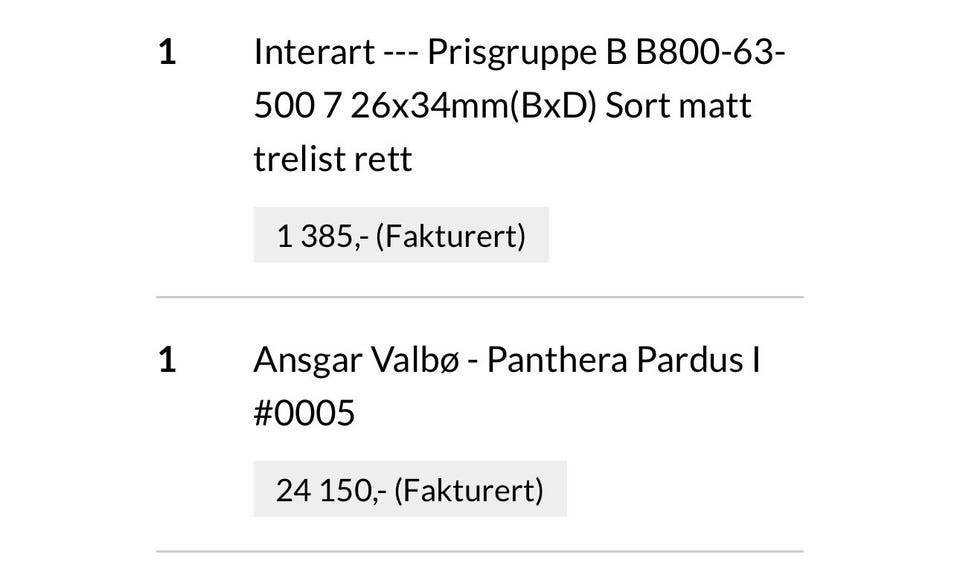Viewport: 960px width, 563px height.
Task: Click the Prisgruppe B text
Action: pos(526,52)
